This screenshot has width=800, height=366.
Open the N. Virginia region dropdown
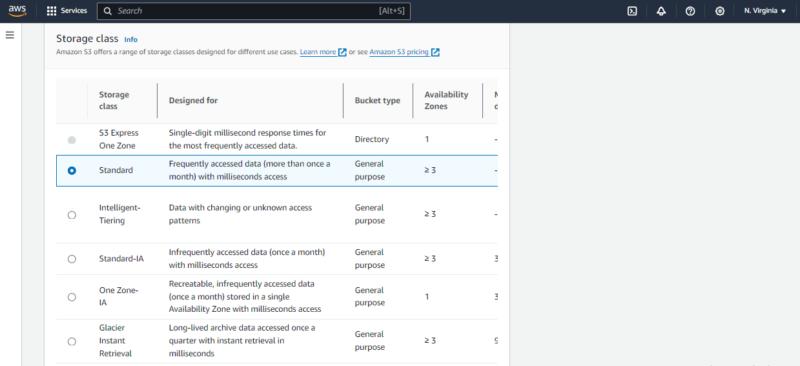pyautogui.click(x=765, y=11)
